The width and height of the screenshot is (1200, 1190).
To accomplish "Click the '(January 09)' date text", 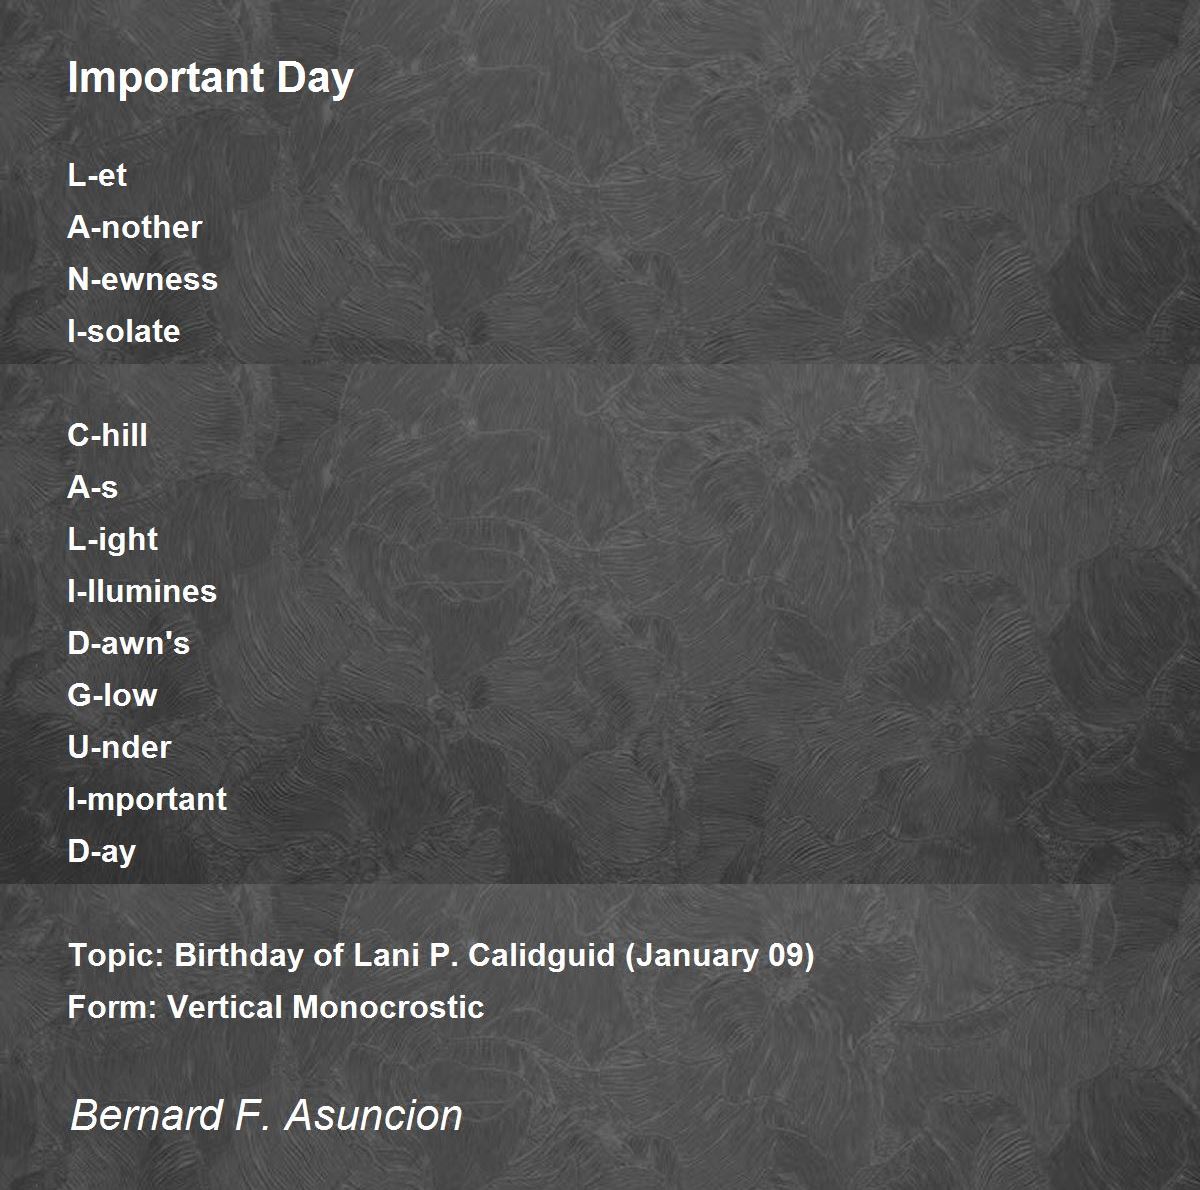I will point(720,955).
